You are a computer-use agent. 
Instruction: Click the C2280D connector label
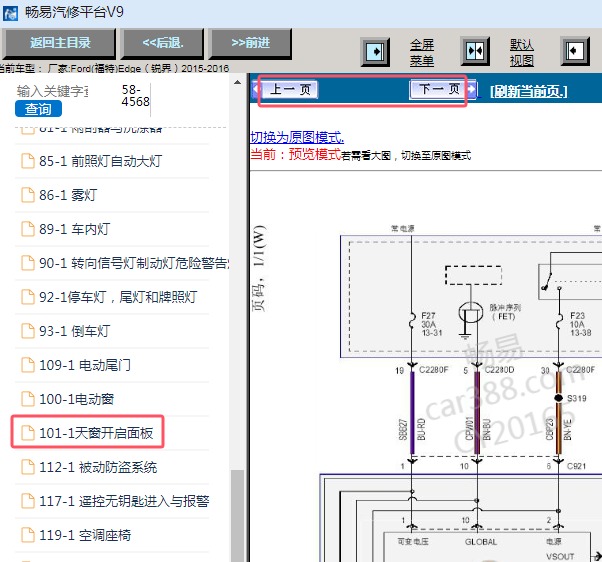(499, 369)
